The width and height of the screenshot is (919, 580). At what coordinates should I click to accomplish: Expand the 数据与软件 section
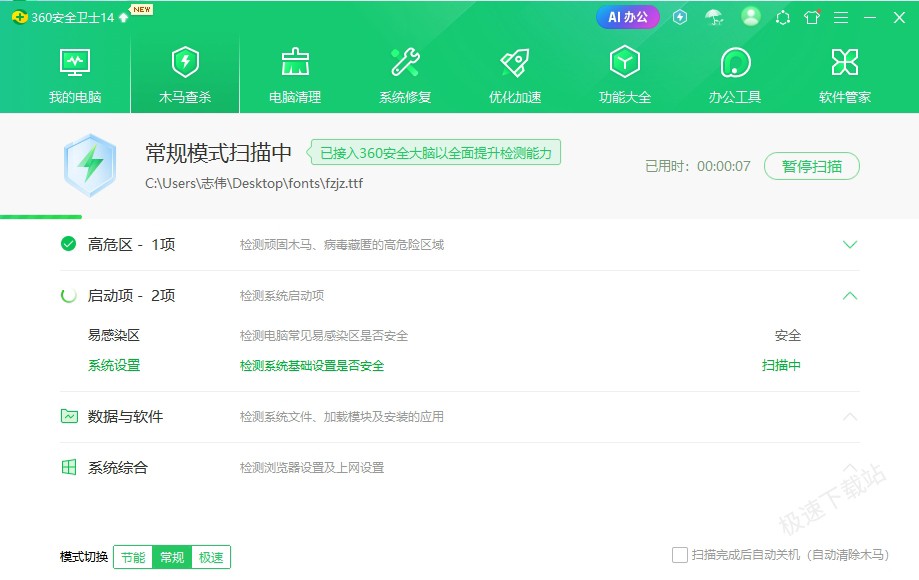(850, 417)
